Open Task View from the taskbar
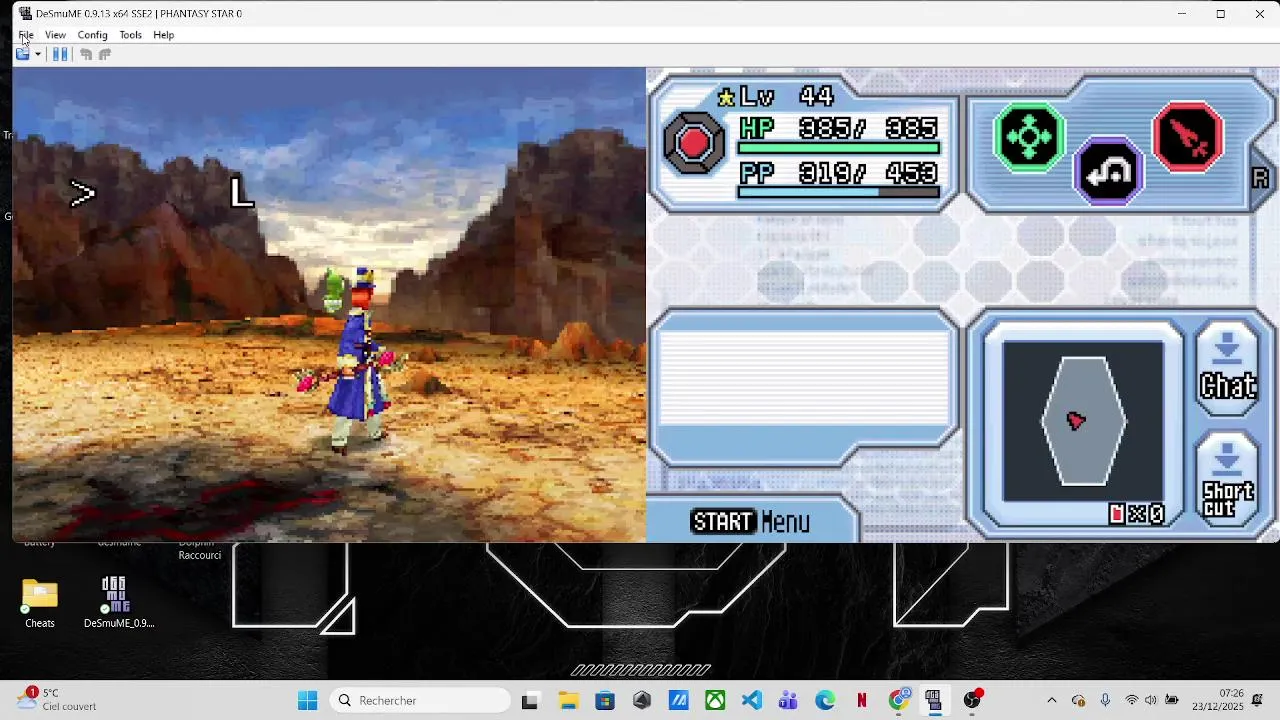The width and height of the screenshot is (1280, 720). (x=530, y=701)
